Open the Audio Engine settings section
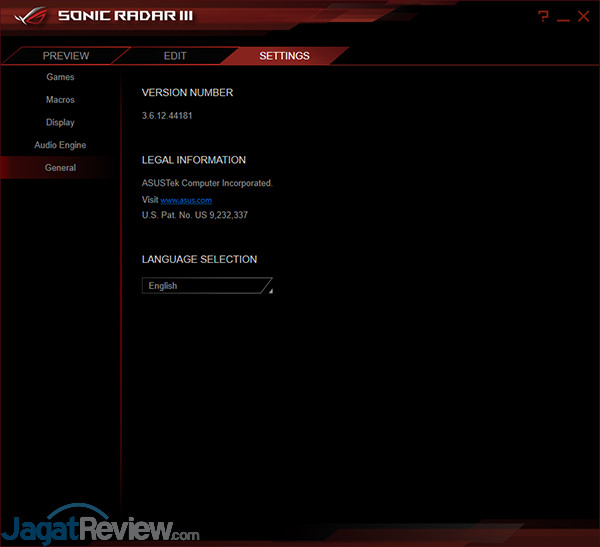The image size is (600, 547). 60,145
